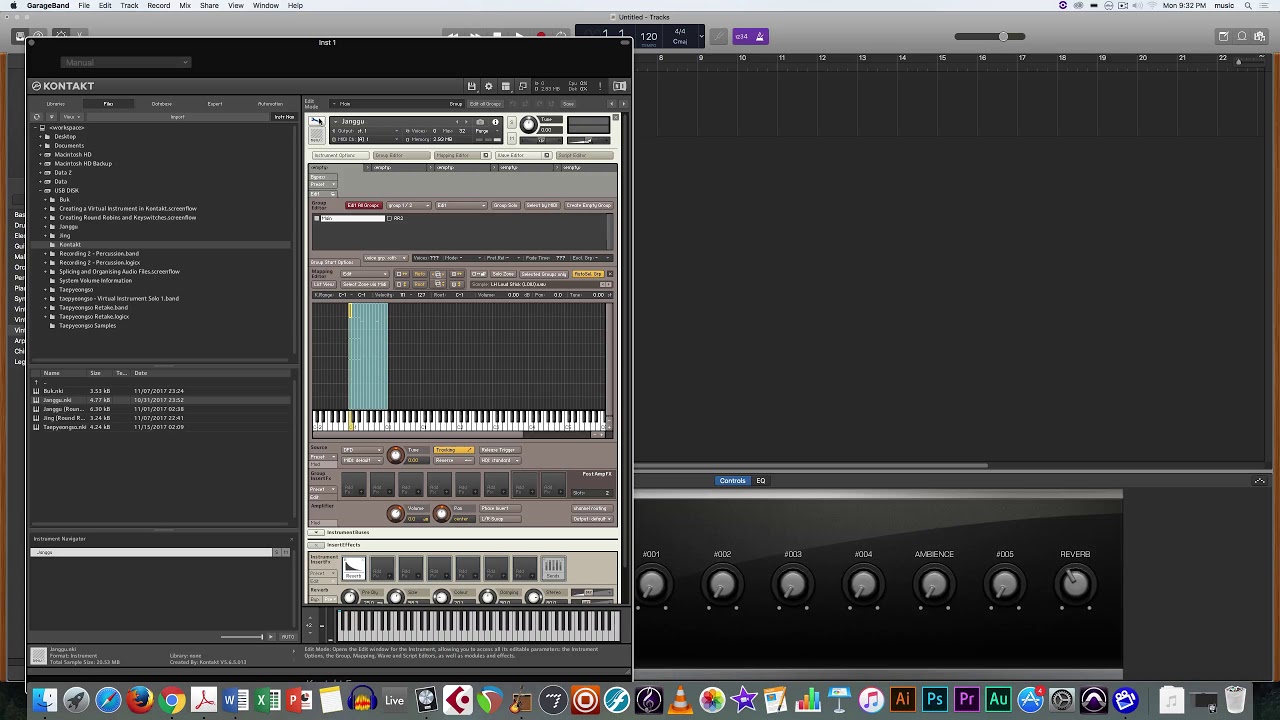
Task: Check the RR2 group checkbox
Action: 390,218
